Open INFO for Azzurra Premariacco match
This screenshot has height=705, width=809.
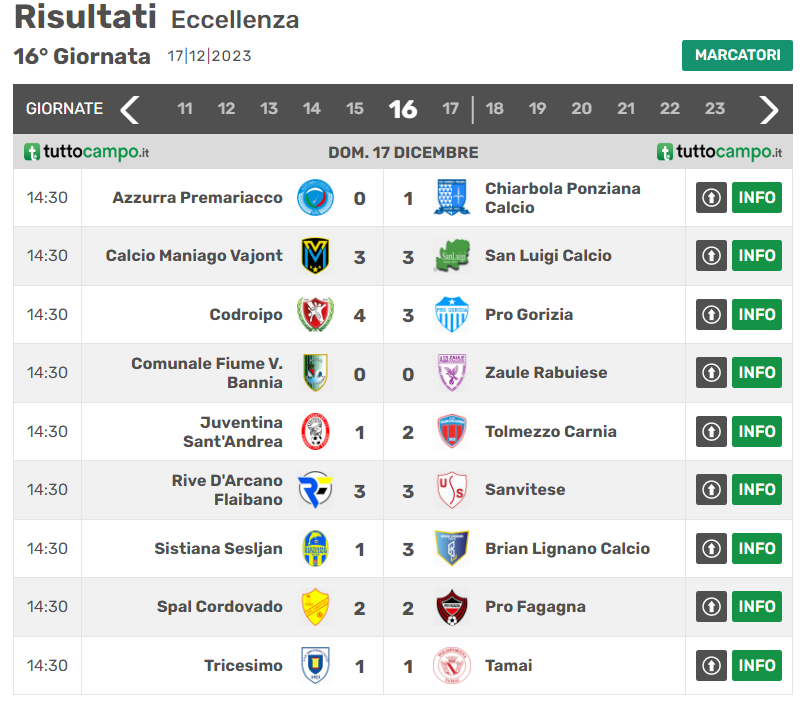pyautogui.click(x=757, y=197)
